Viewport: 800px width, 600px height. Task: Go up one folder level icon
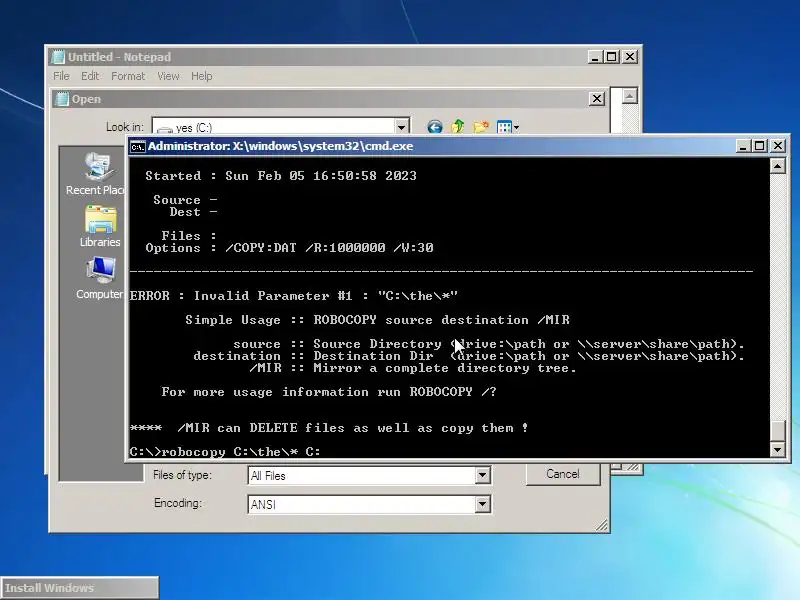[x=458, y=127]
